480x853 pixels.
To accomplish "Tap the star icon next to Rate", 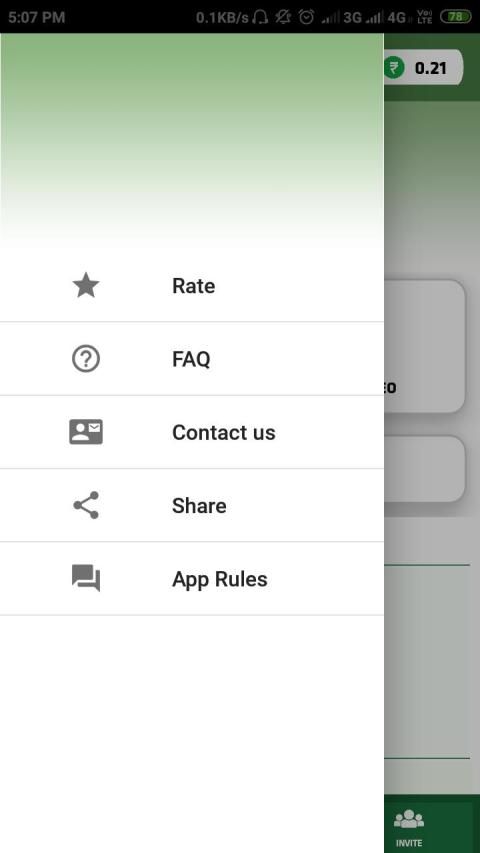I will click(x=86, y=286).
